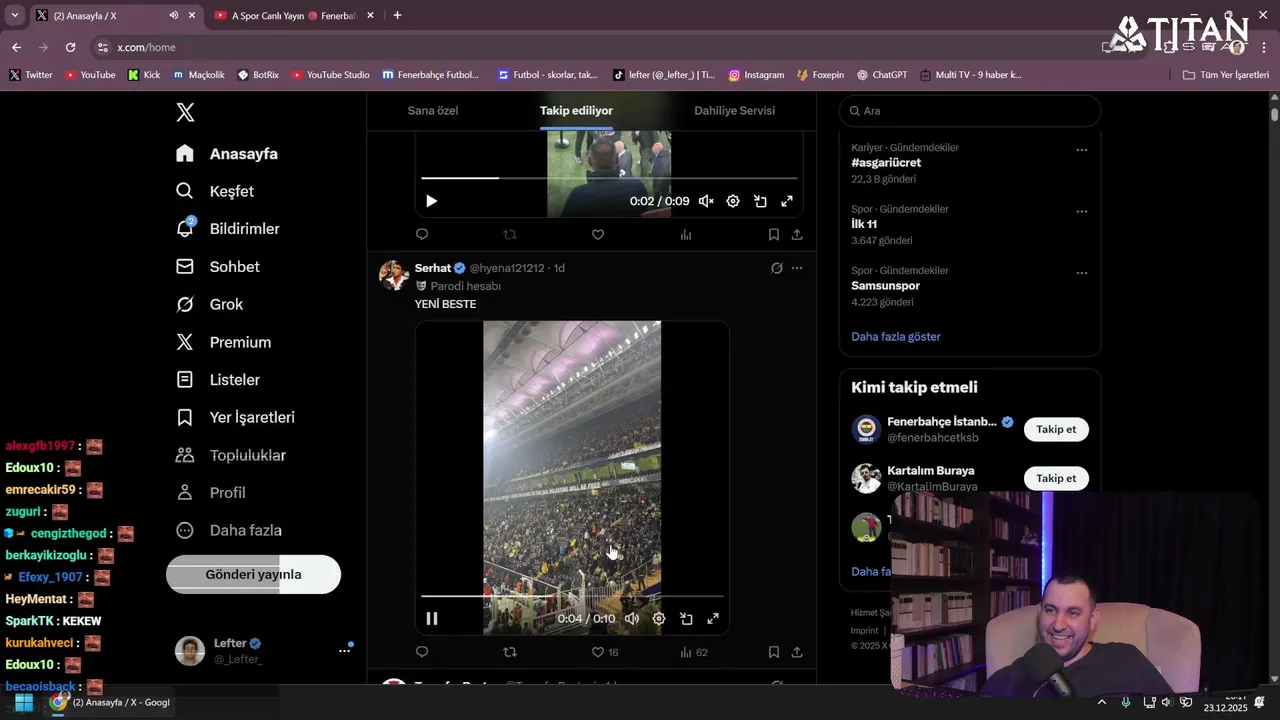Reply to the upper video post

(x=422, y=234)
